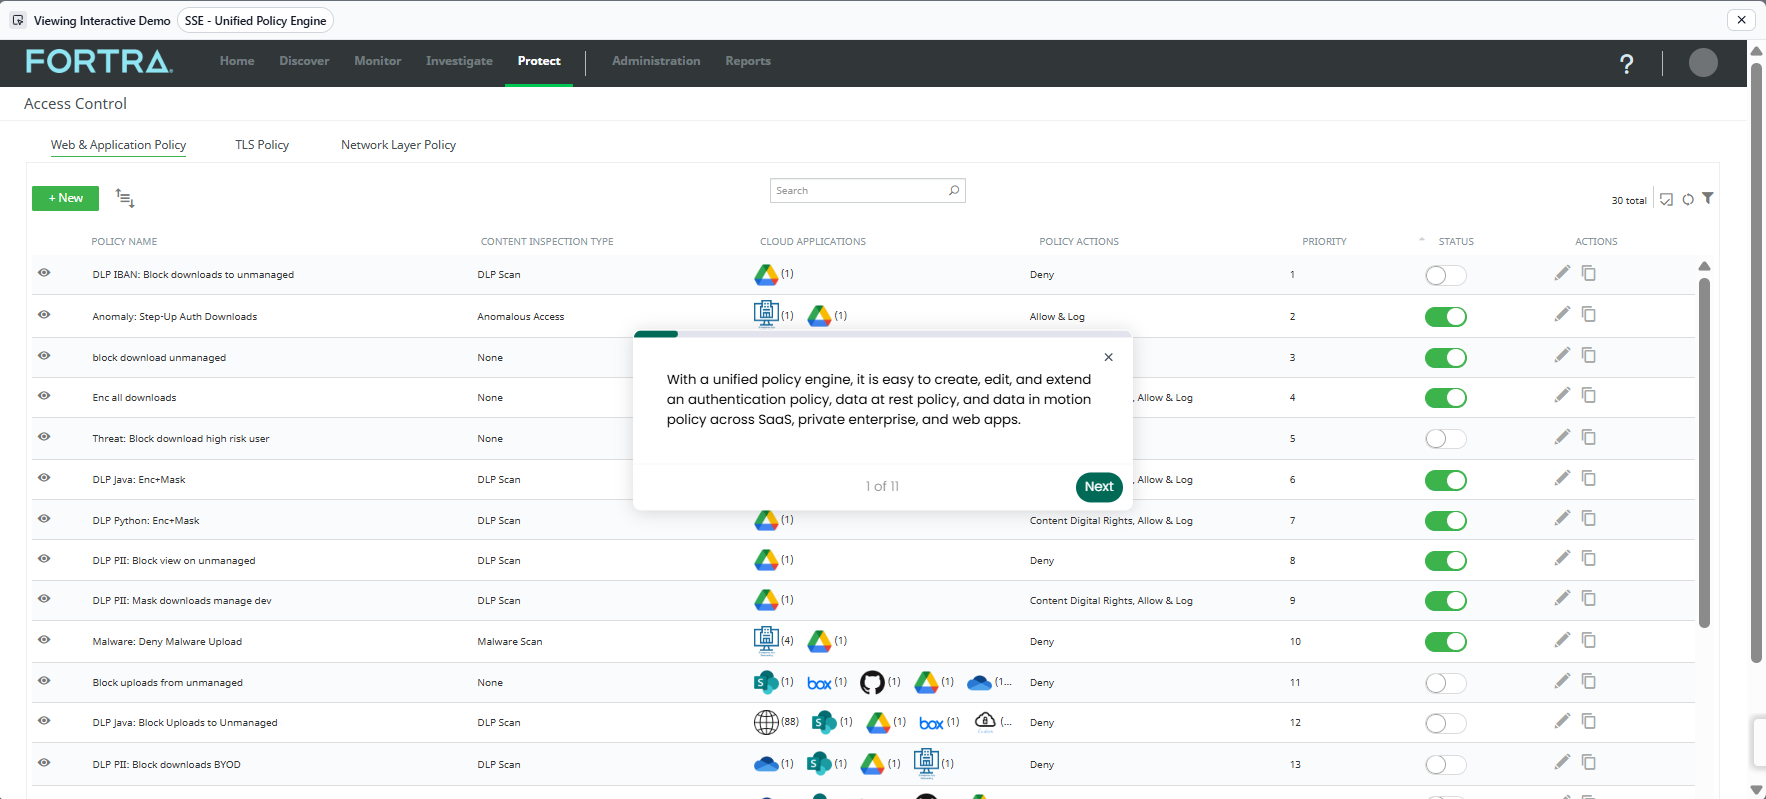
Task: Close the tour popup with the X
Action: (x=1108, y=357)
